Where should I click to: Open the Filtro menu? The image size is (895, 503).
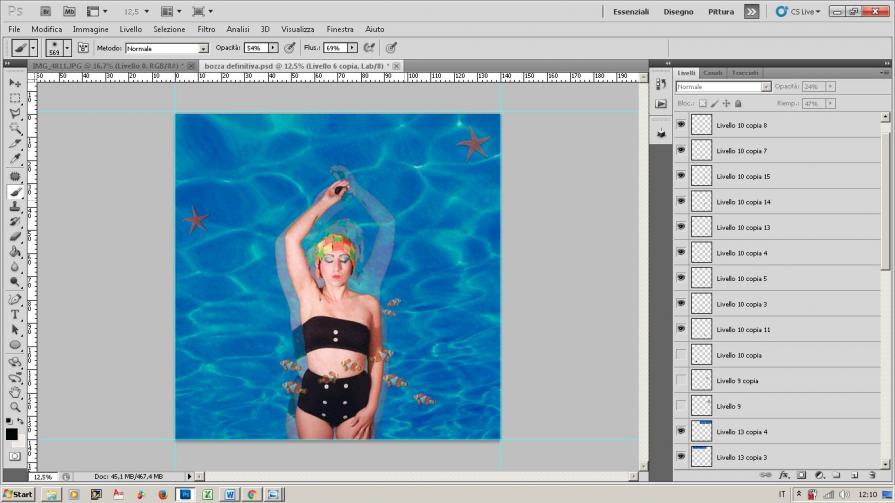[206, 30]
